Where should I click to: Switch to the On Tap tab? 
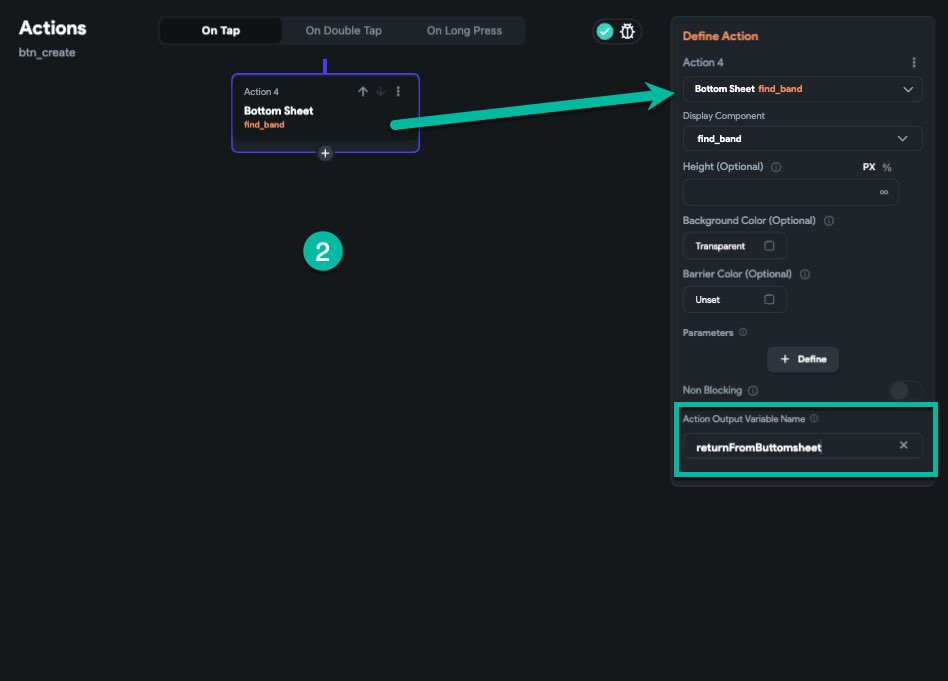pos(221,30)
